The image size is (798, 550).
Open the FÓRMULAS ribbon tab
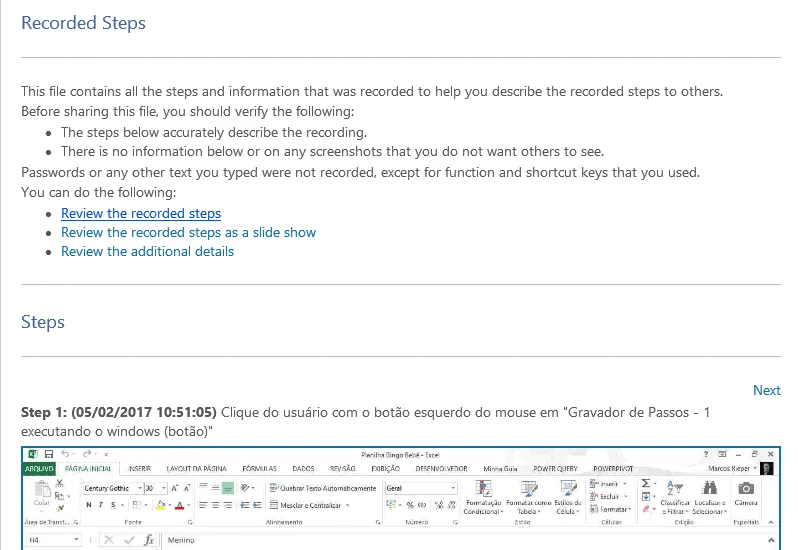pyautogui.click(x=259, y=469)
